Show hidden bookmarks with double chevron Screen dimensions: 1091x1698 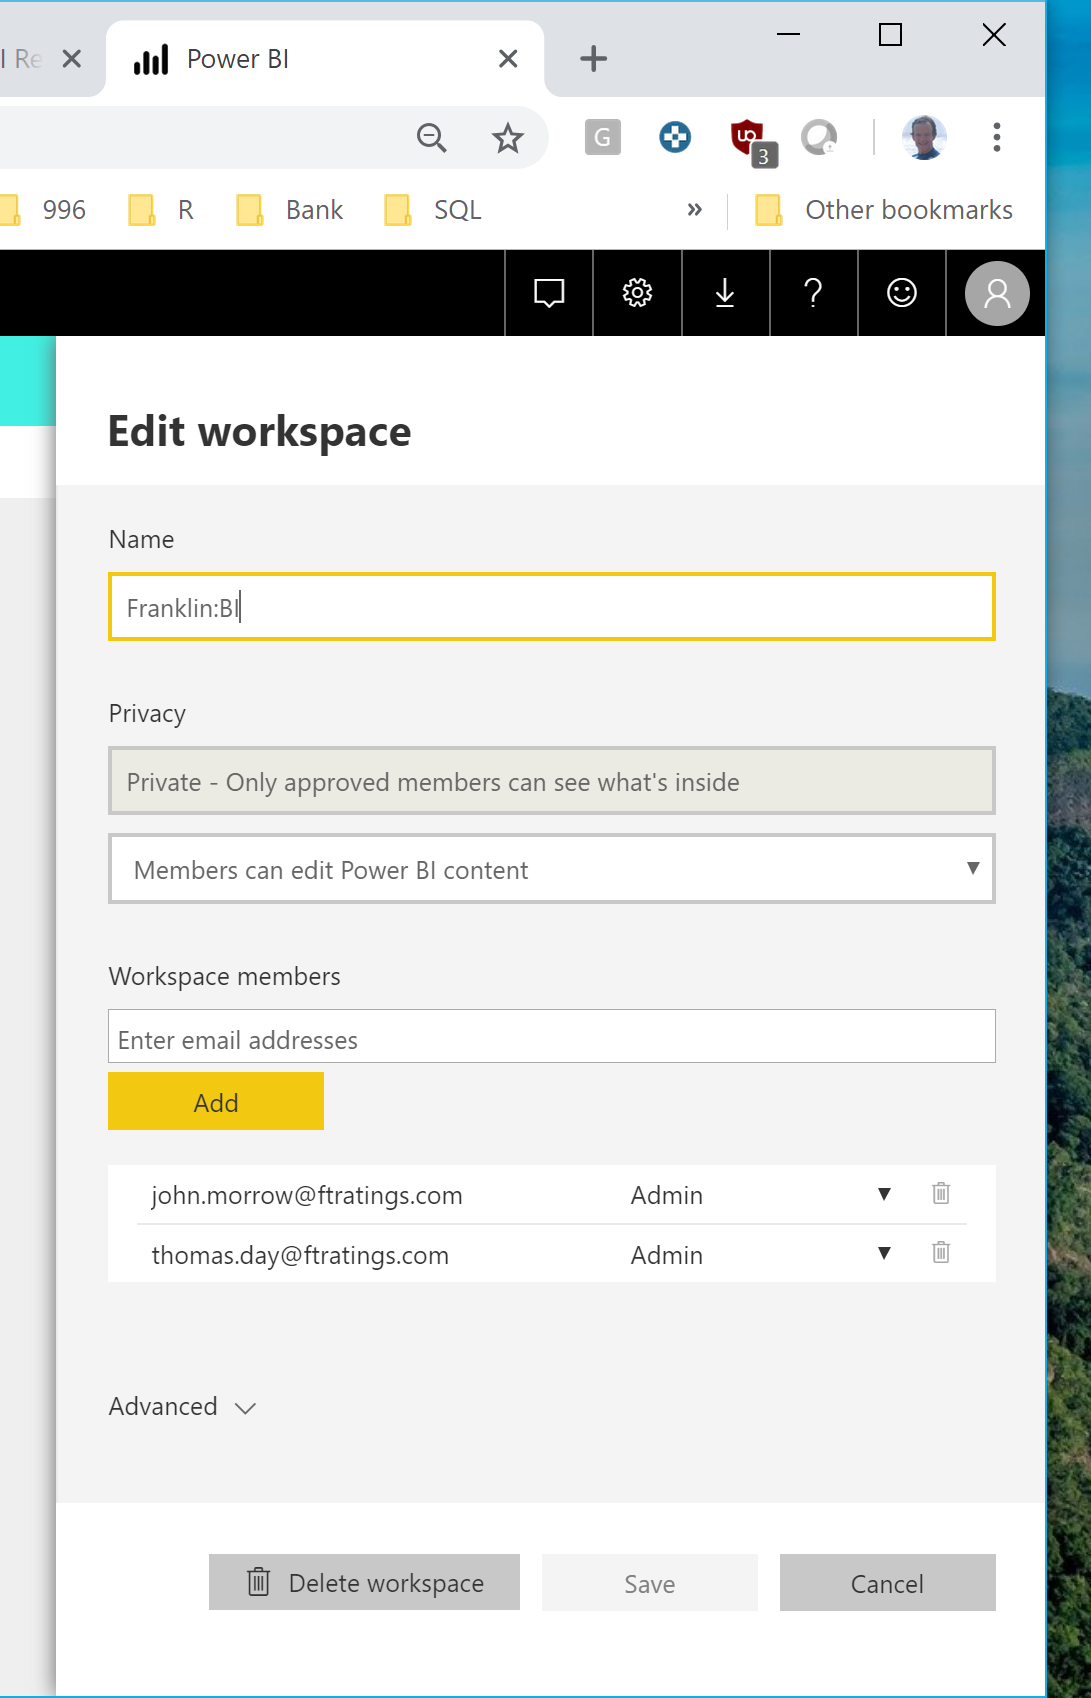[695, 210]
